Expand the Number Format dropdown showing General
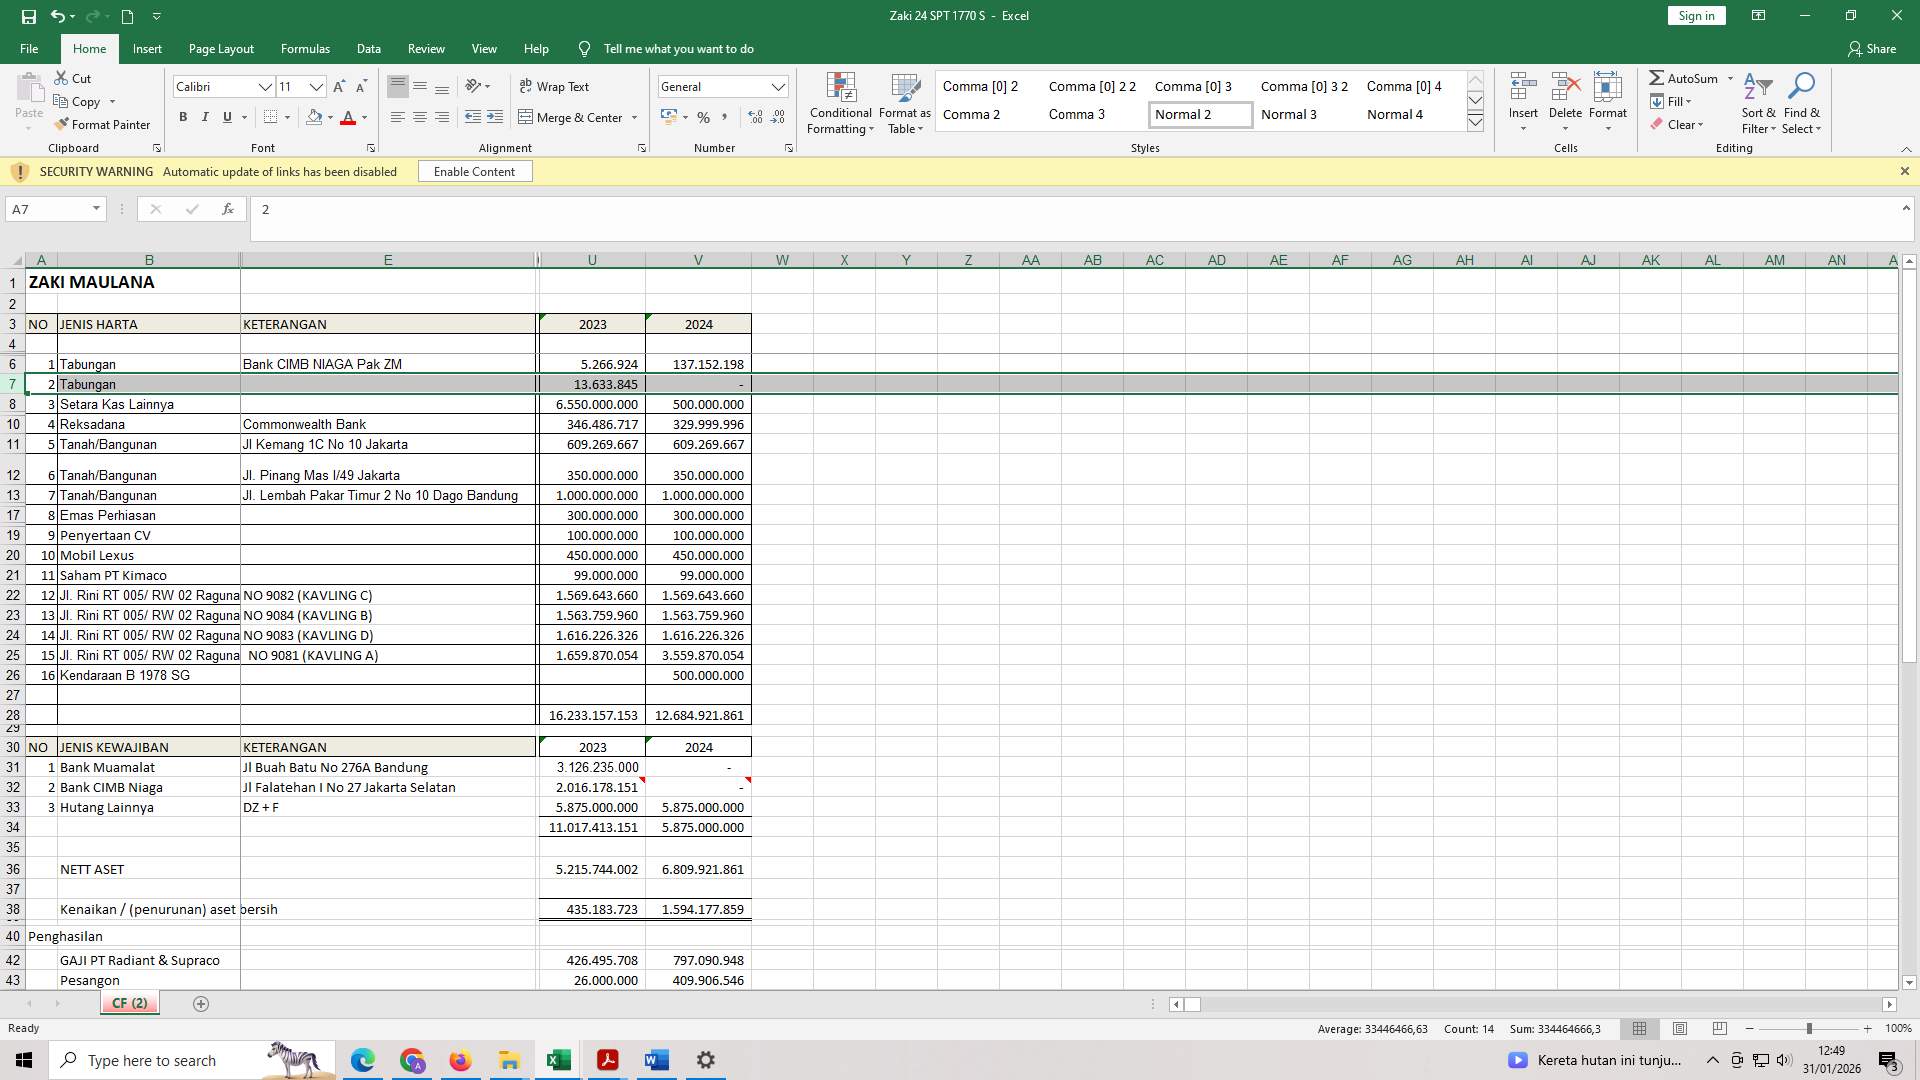This screenshot has width=1920, height=1080. point(779,86)
